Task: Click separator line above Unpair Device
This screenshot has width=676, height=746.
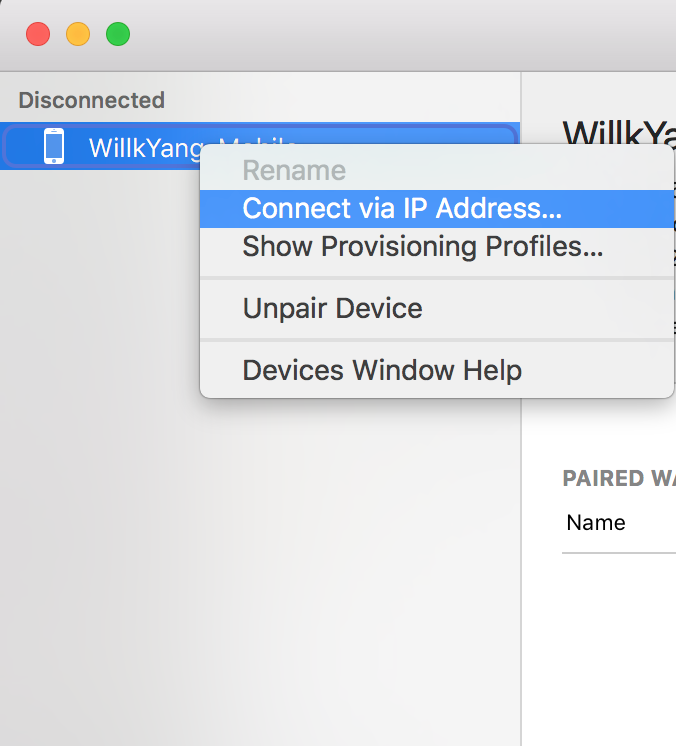Action: [437, 278]
